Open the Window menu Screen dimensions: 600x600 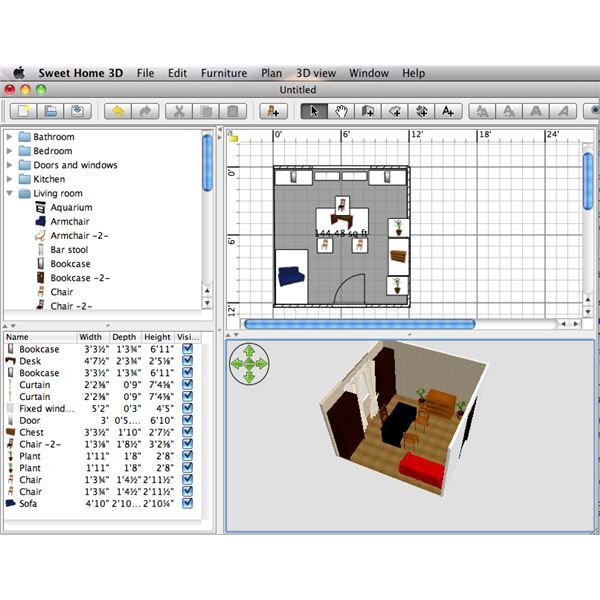point(369,73)
